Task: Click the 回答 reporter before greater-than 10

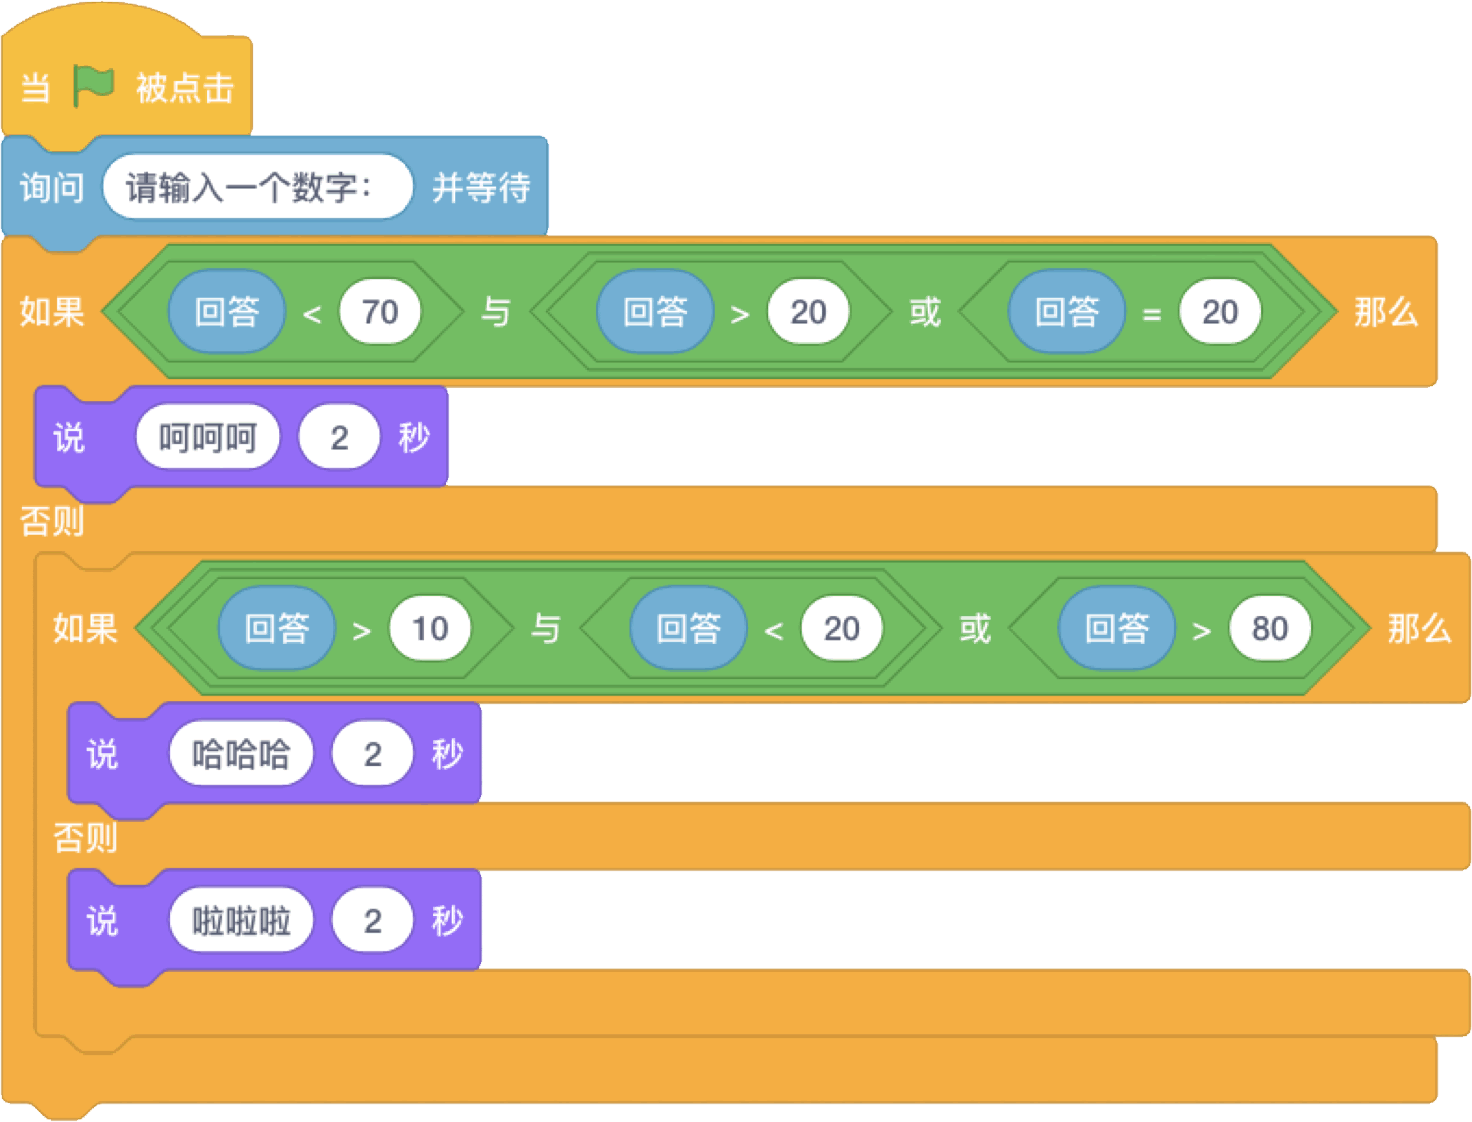Action: point(277,628)
